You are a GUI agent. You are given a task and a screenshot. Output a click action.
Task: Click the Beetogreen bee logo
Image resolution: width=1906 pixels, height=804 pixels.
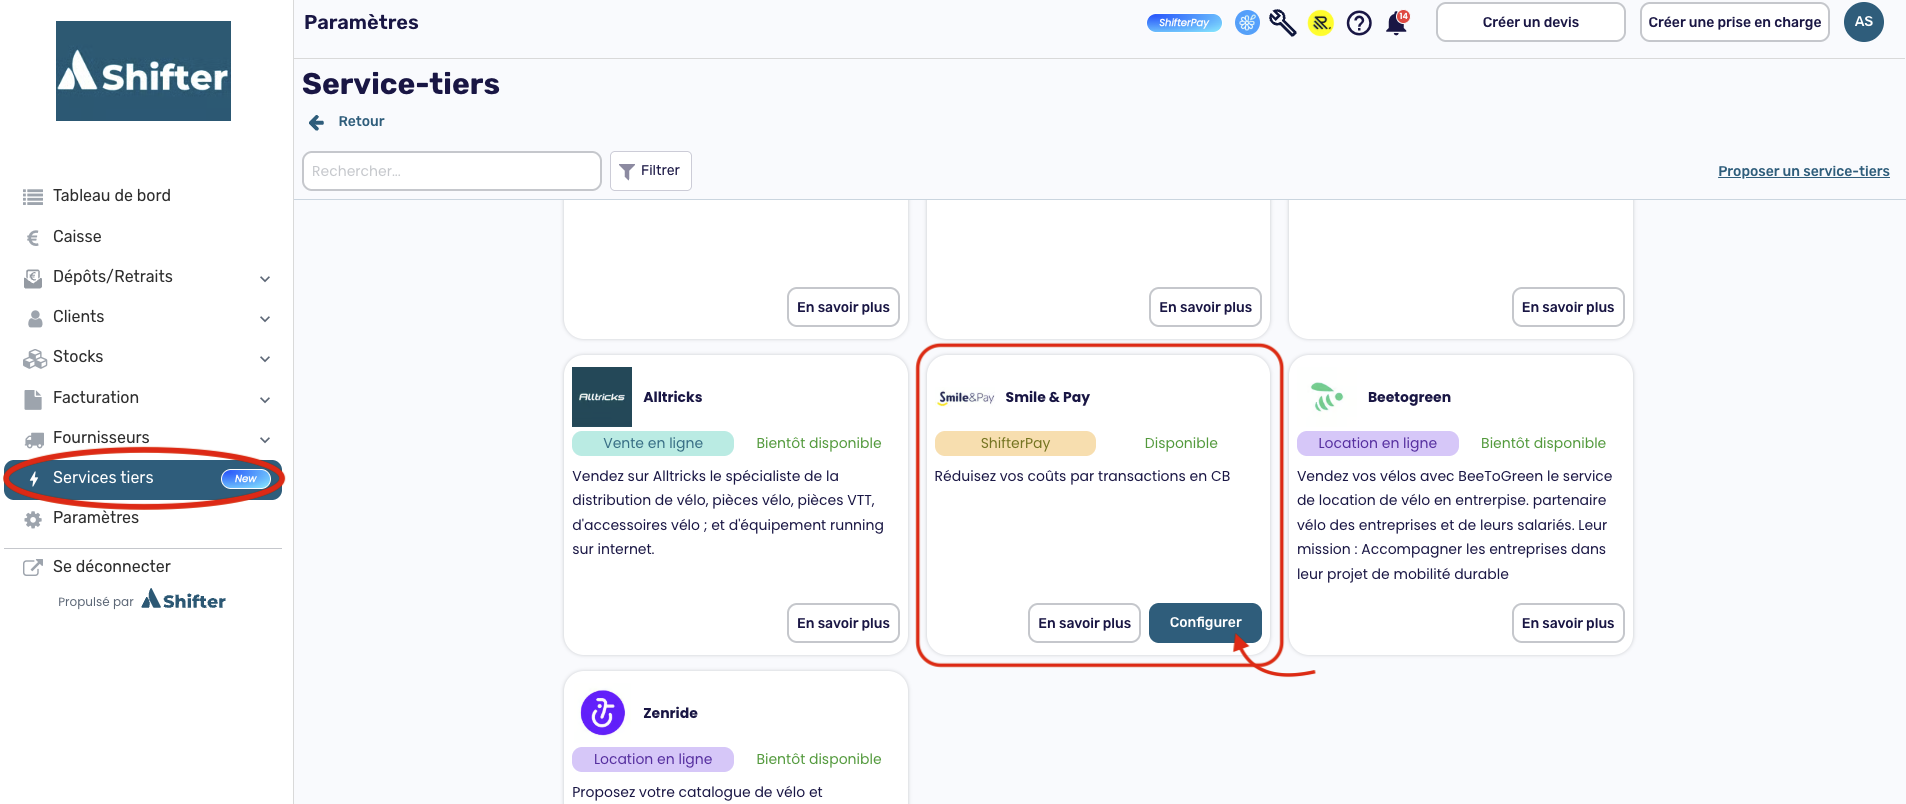pos(1326,397)
